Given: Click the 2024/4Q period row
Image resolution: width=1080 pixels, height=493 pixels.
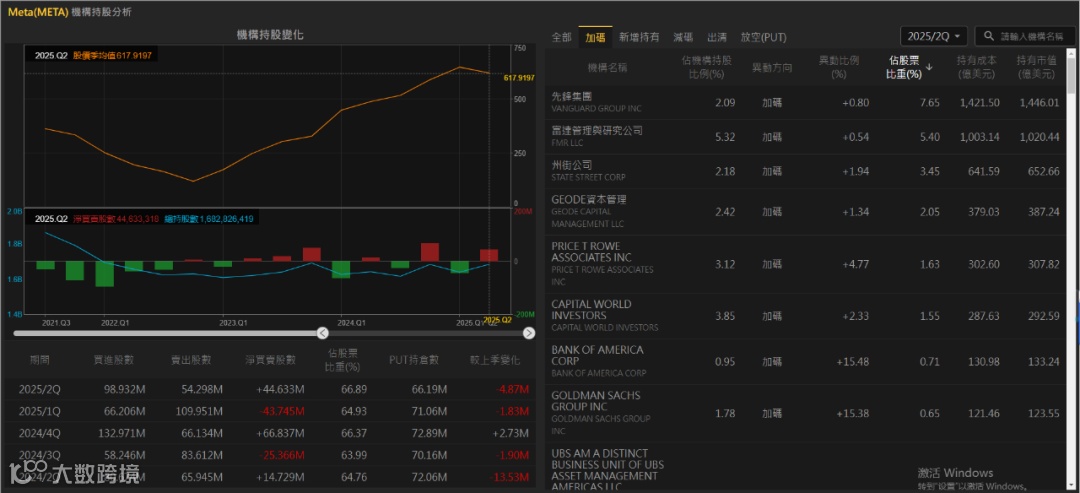Looking at the screenshot, I should [269, 433].
